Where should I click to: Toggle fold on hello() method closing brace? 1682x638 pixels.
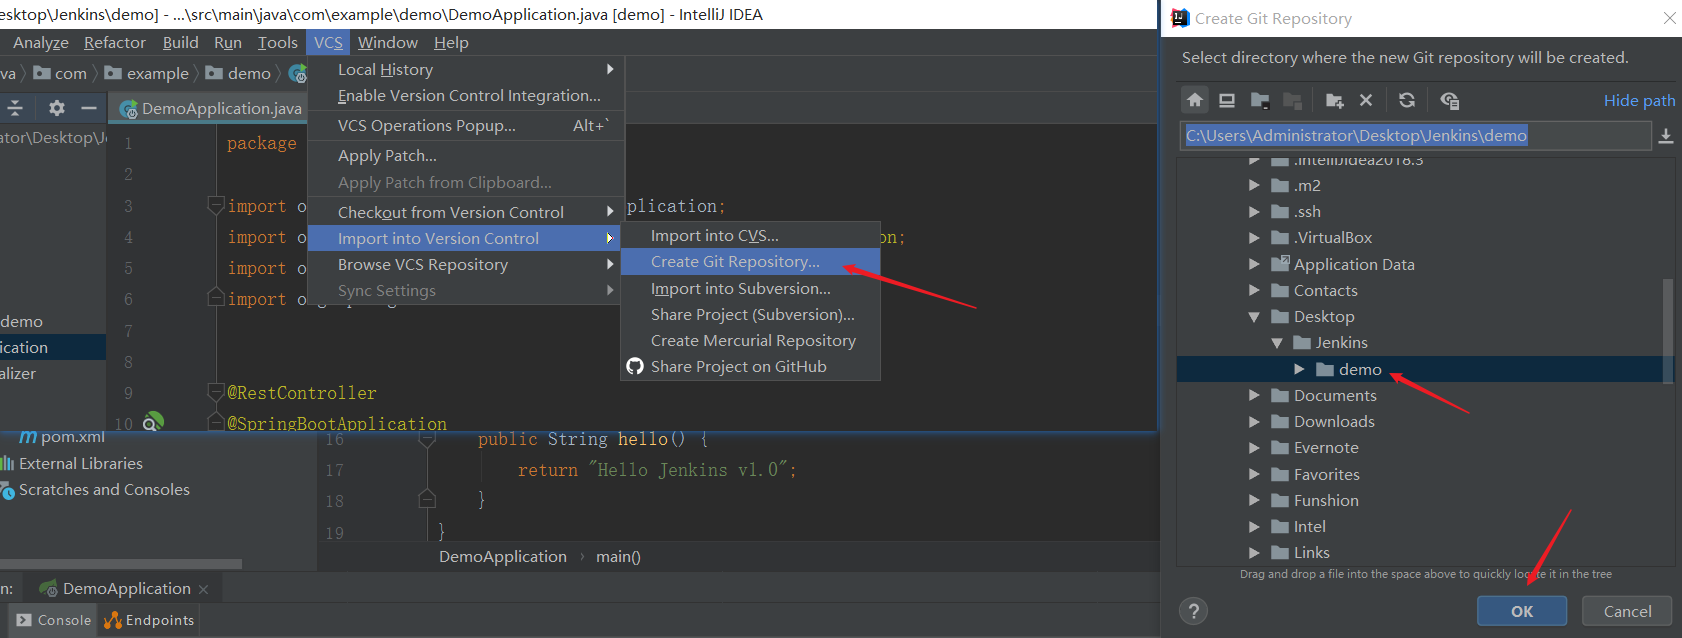[427, 500]
